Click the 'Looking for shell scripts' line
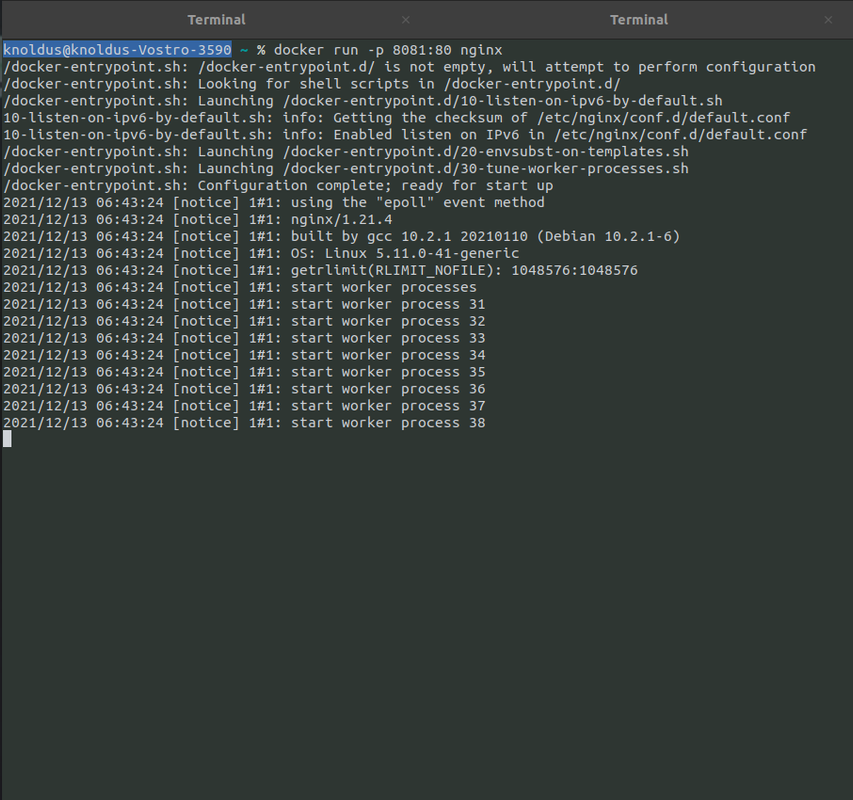 coord(312,84)
